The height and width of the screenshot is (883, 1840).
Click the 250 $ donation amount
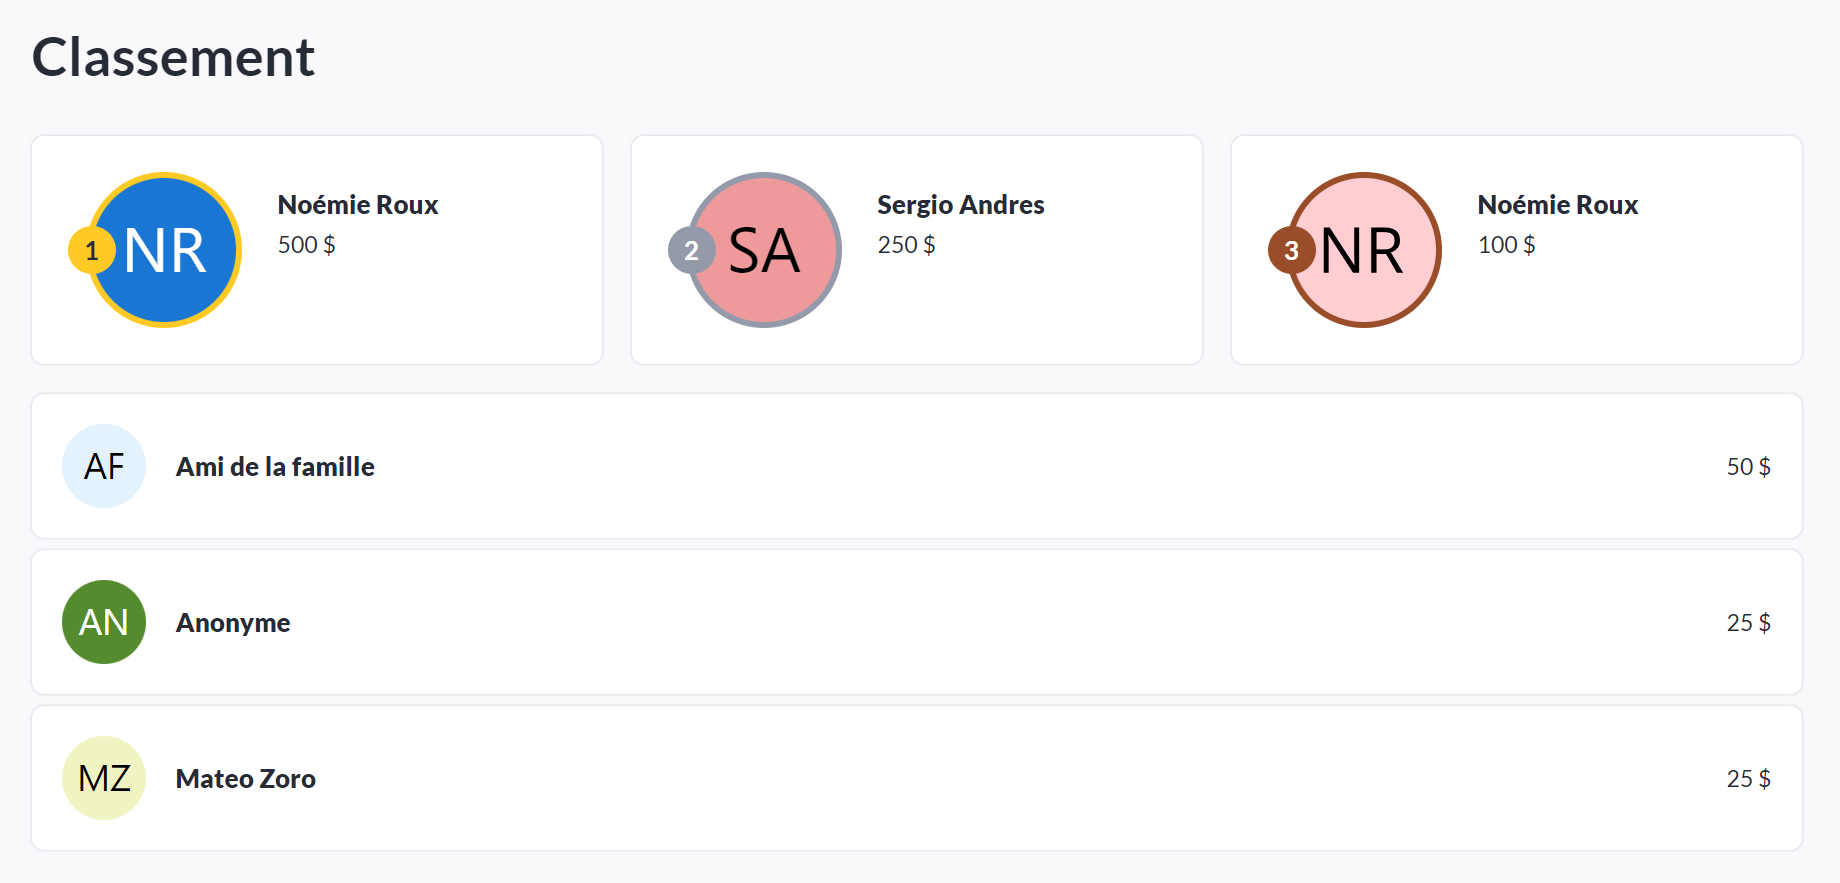tap(906, 245)
